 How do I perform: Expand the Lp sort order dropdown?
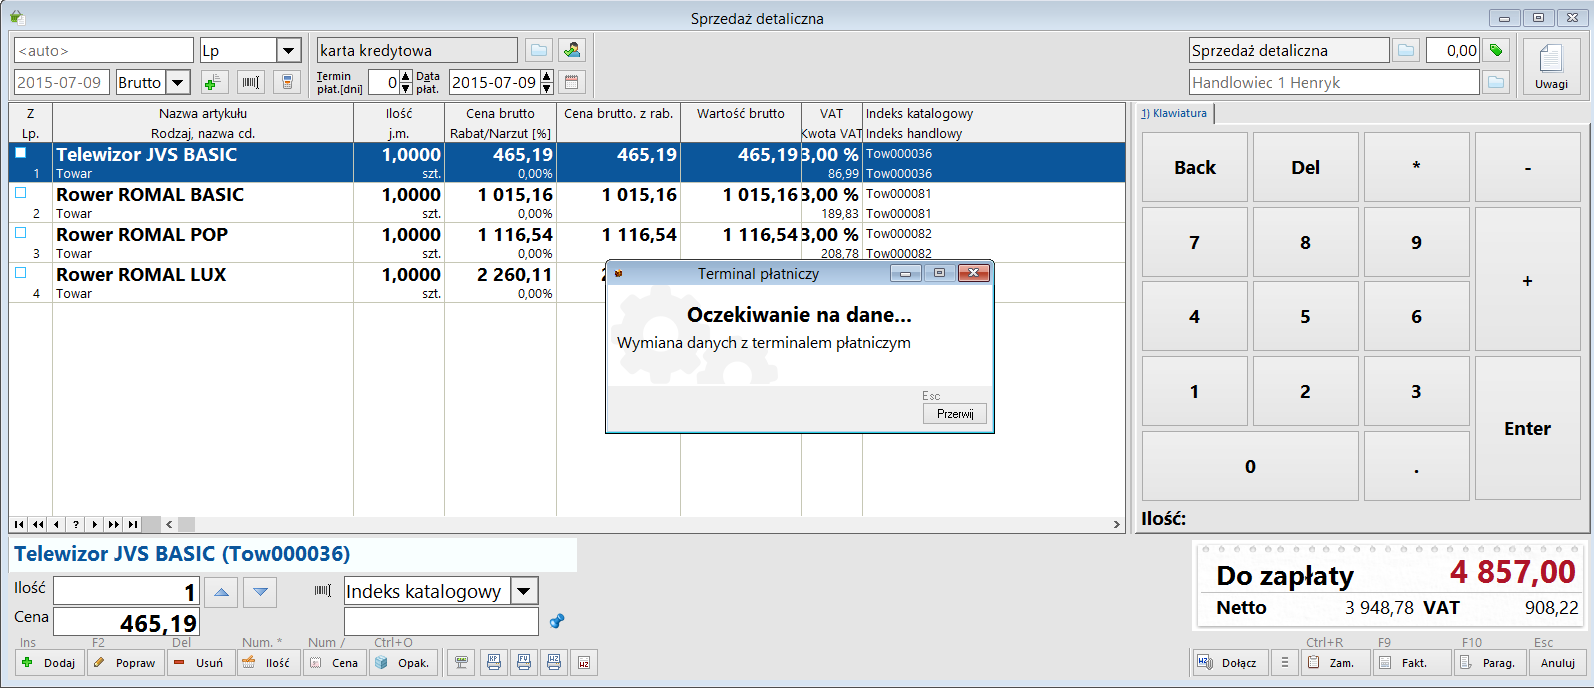(x=289, y=50)
